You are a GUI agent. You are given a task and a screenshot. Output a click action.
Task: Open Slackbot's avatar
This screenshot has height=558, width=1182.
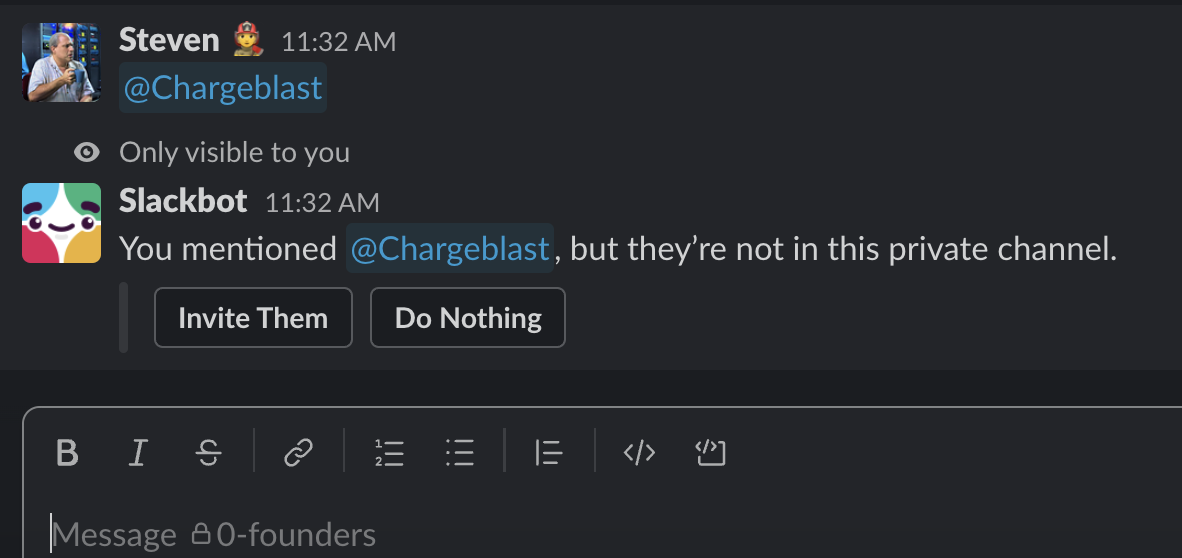pyautogui.click(x=61, y=223)
